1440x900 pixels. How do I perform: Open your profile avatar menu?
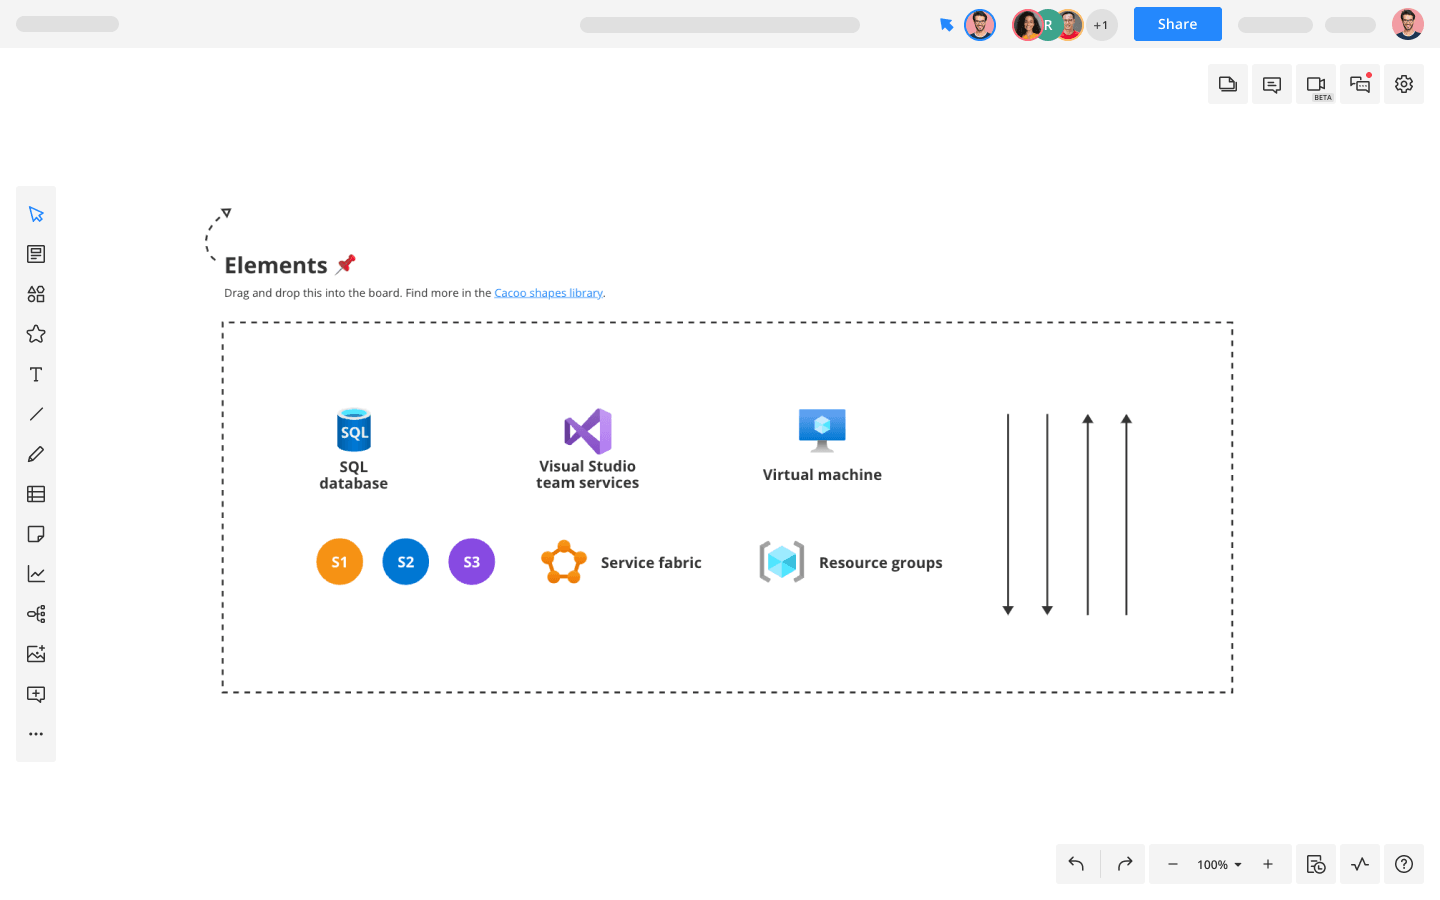coord(1408,24)
